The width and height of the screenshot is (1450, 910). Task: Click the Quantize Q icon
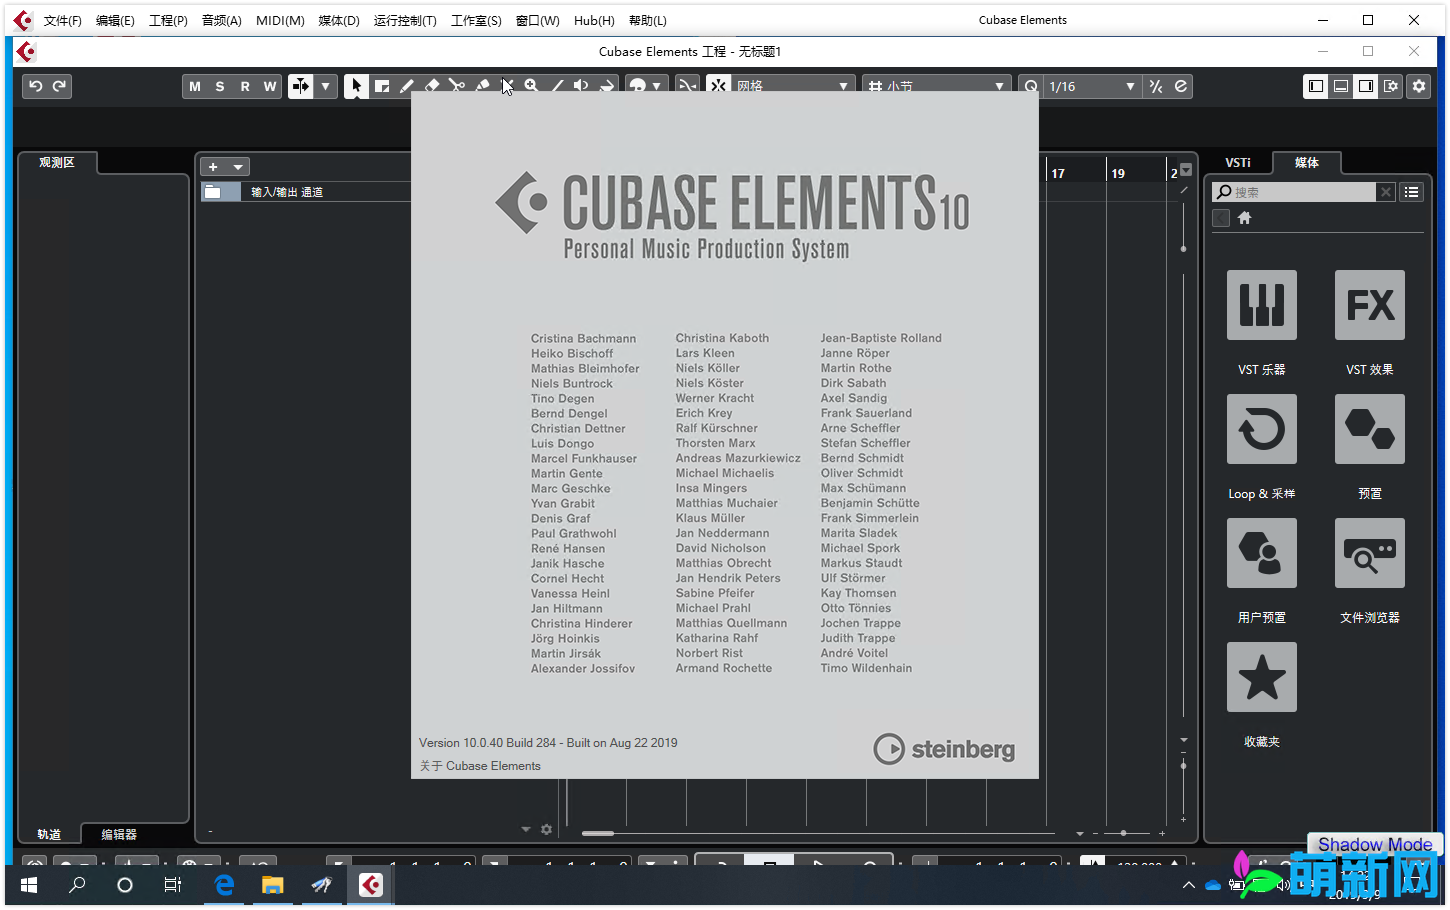(x=1030, y=86)
